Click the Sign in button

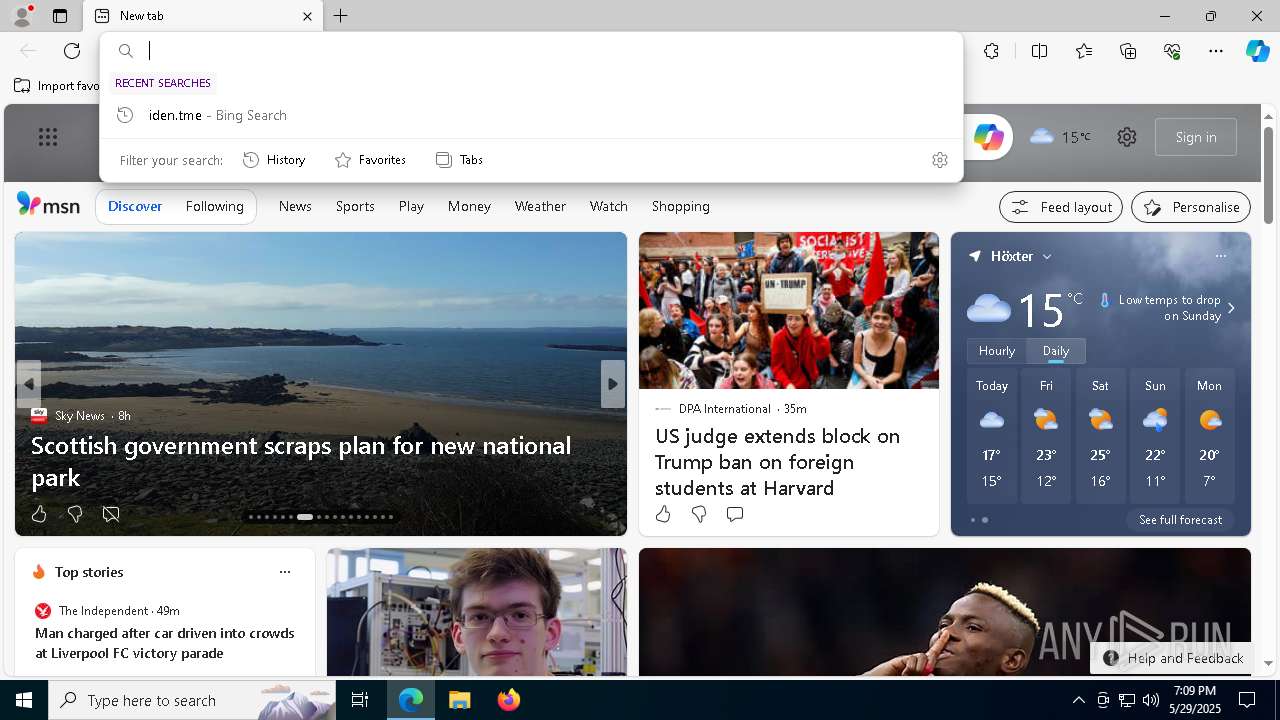point(1196,137)
